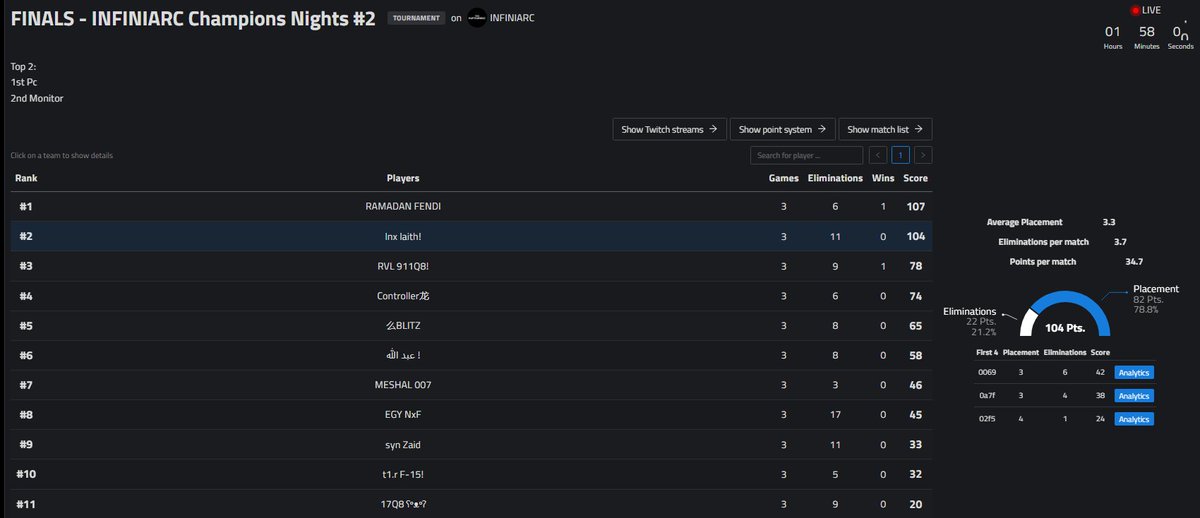Click the Wins column header
This screenshot has height=518, width=1200.
(884, 178)
